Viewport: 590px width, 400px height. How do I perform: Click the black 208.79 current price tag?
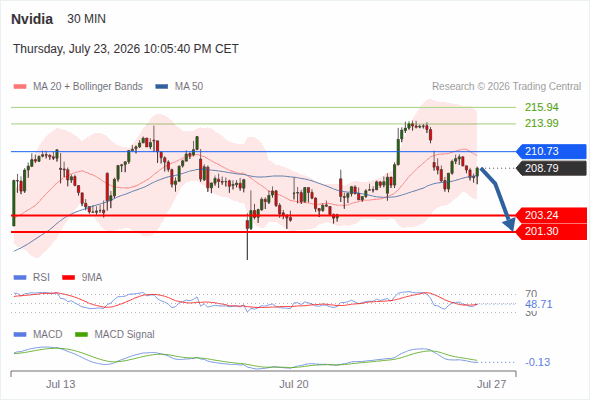pos(551,168)
